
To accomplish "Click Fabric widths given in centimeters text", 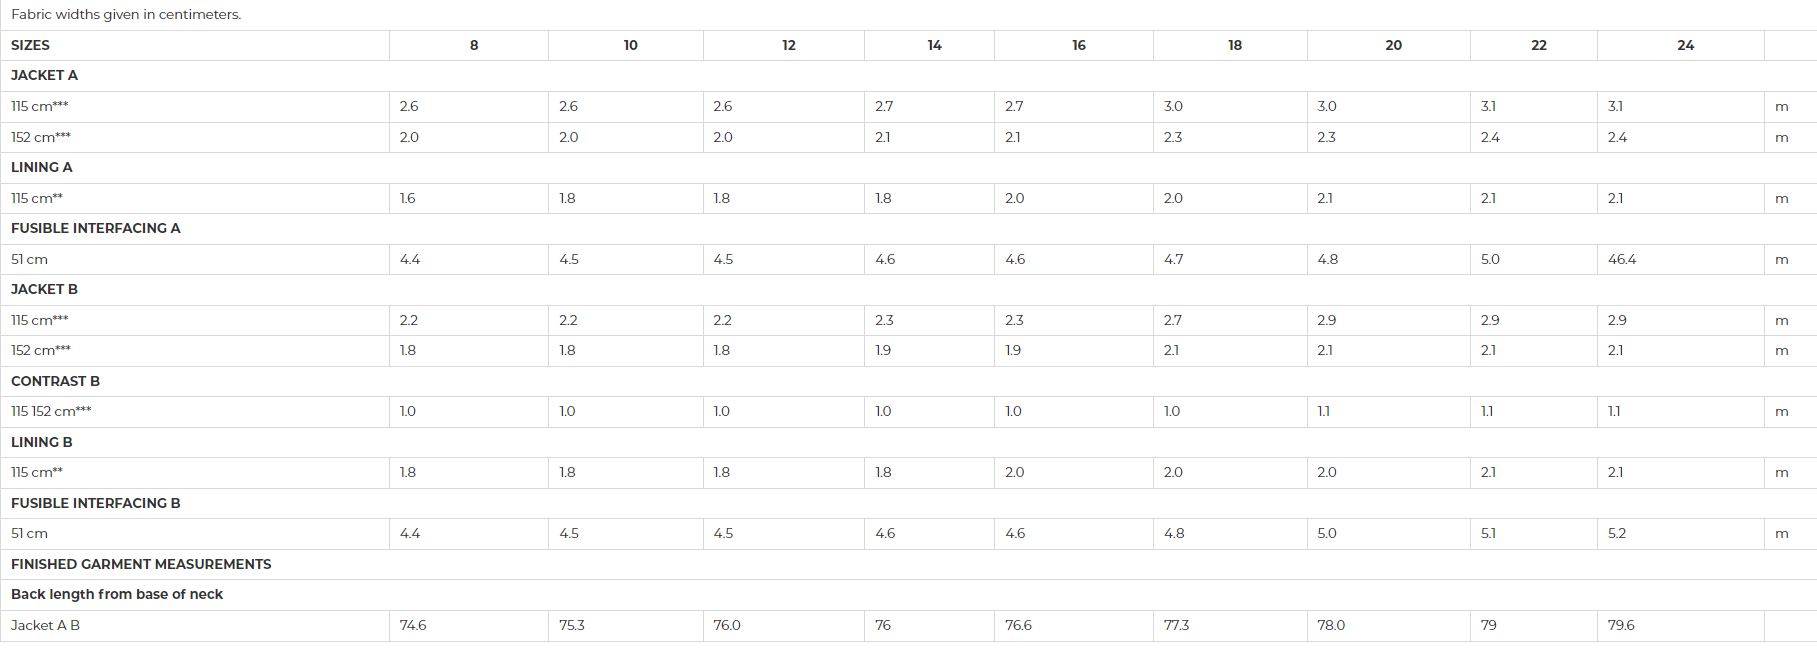I will (x=126, y=14).
